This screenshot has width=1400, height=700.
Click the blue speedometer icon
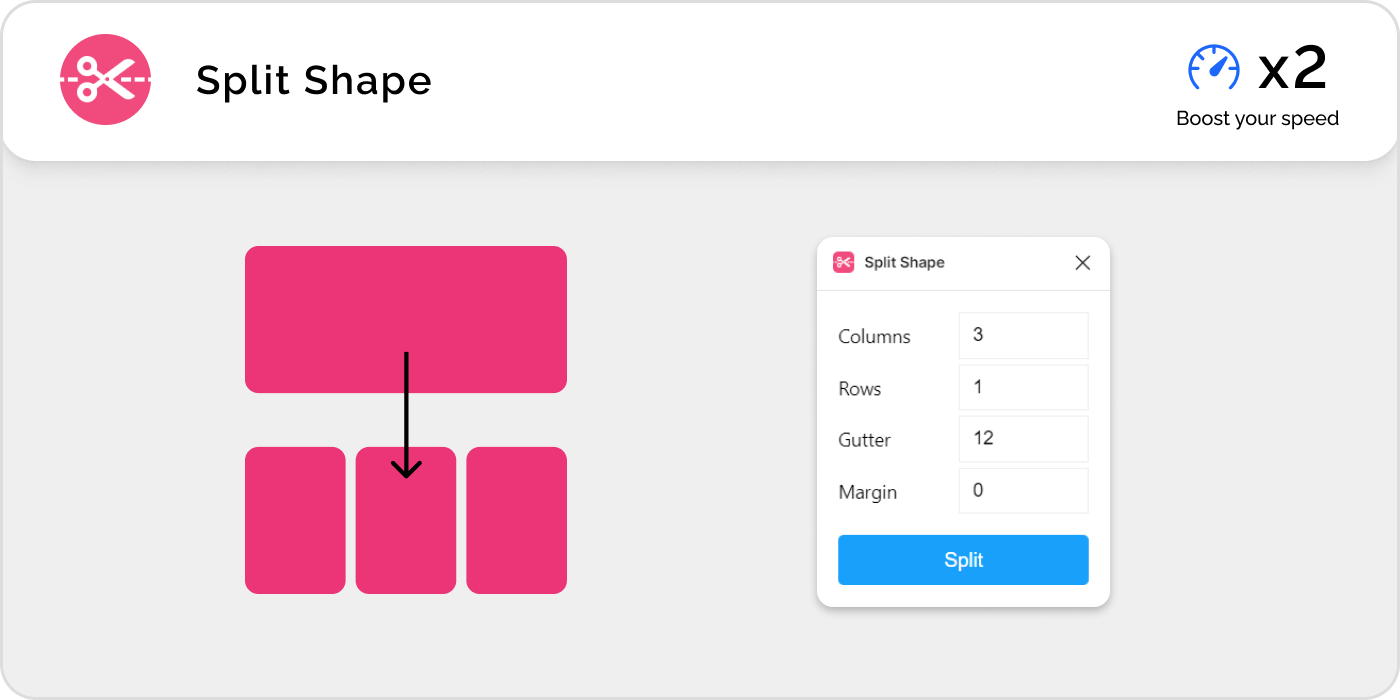1213,68
